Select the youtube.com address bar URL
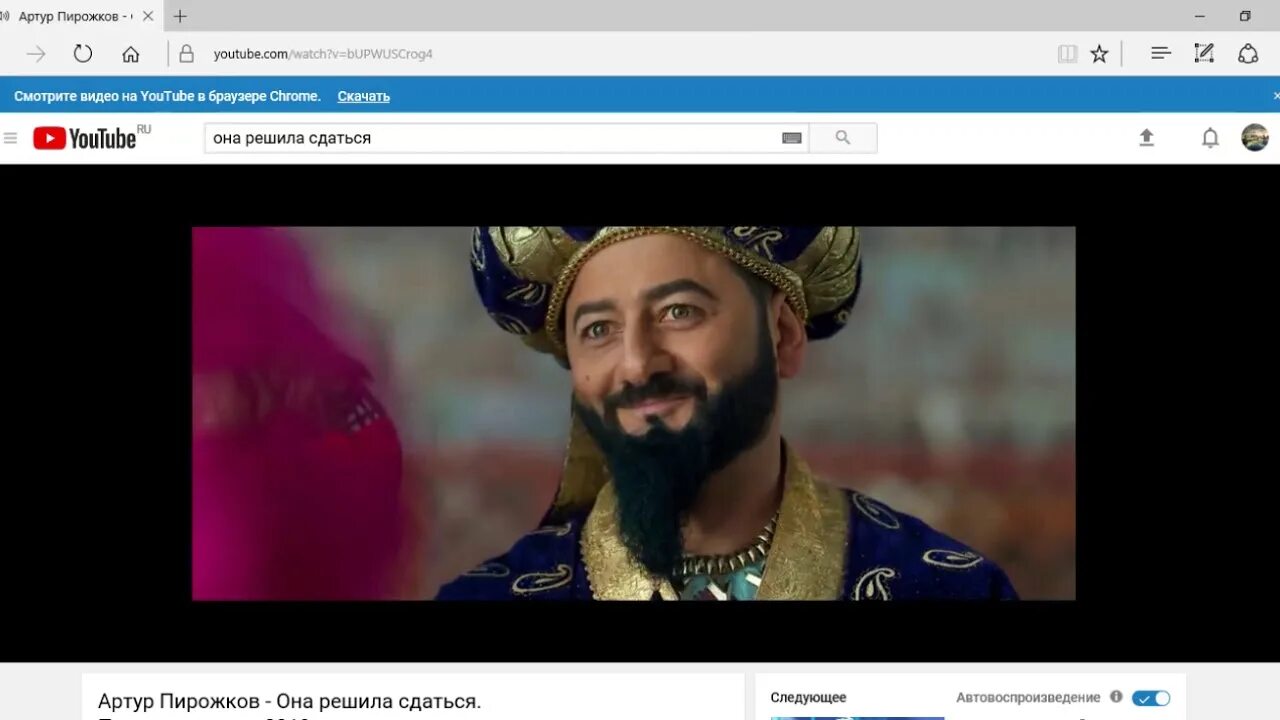The width and height of the screenshot is (1280, 720). pyautogui.click(x=323, y=54)
